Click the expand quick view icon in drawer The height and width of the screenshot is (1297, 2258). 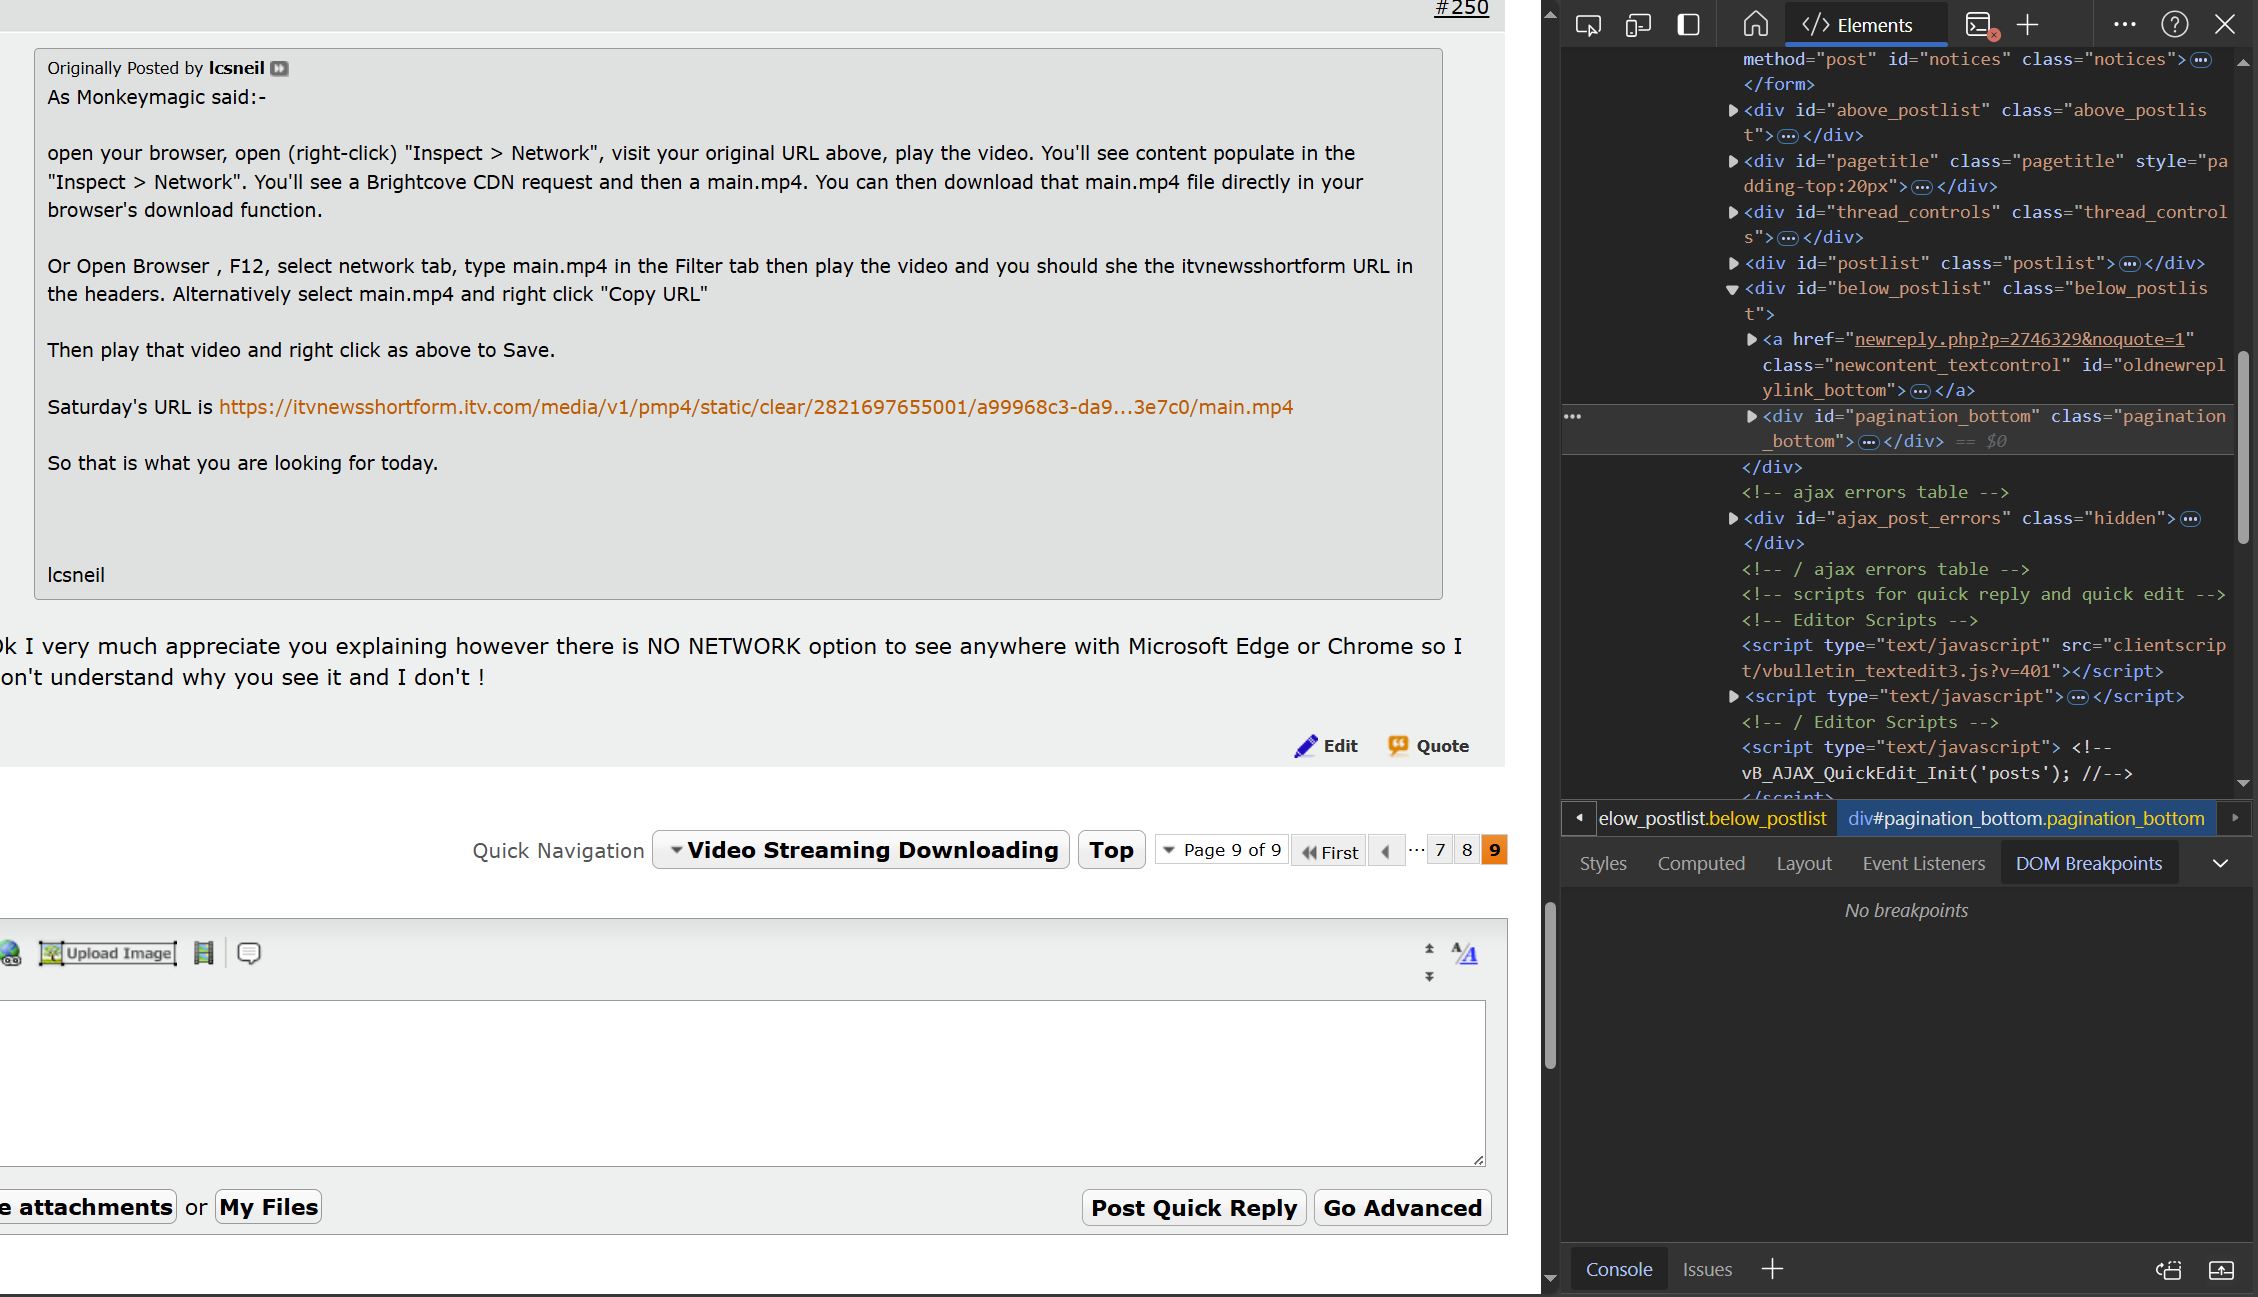2221,1270
